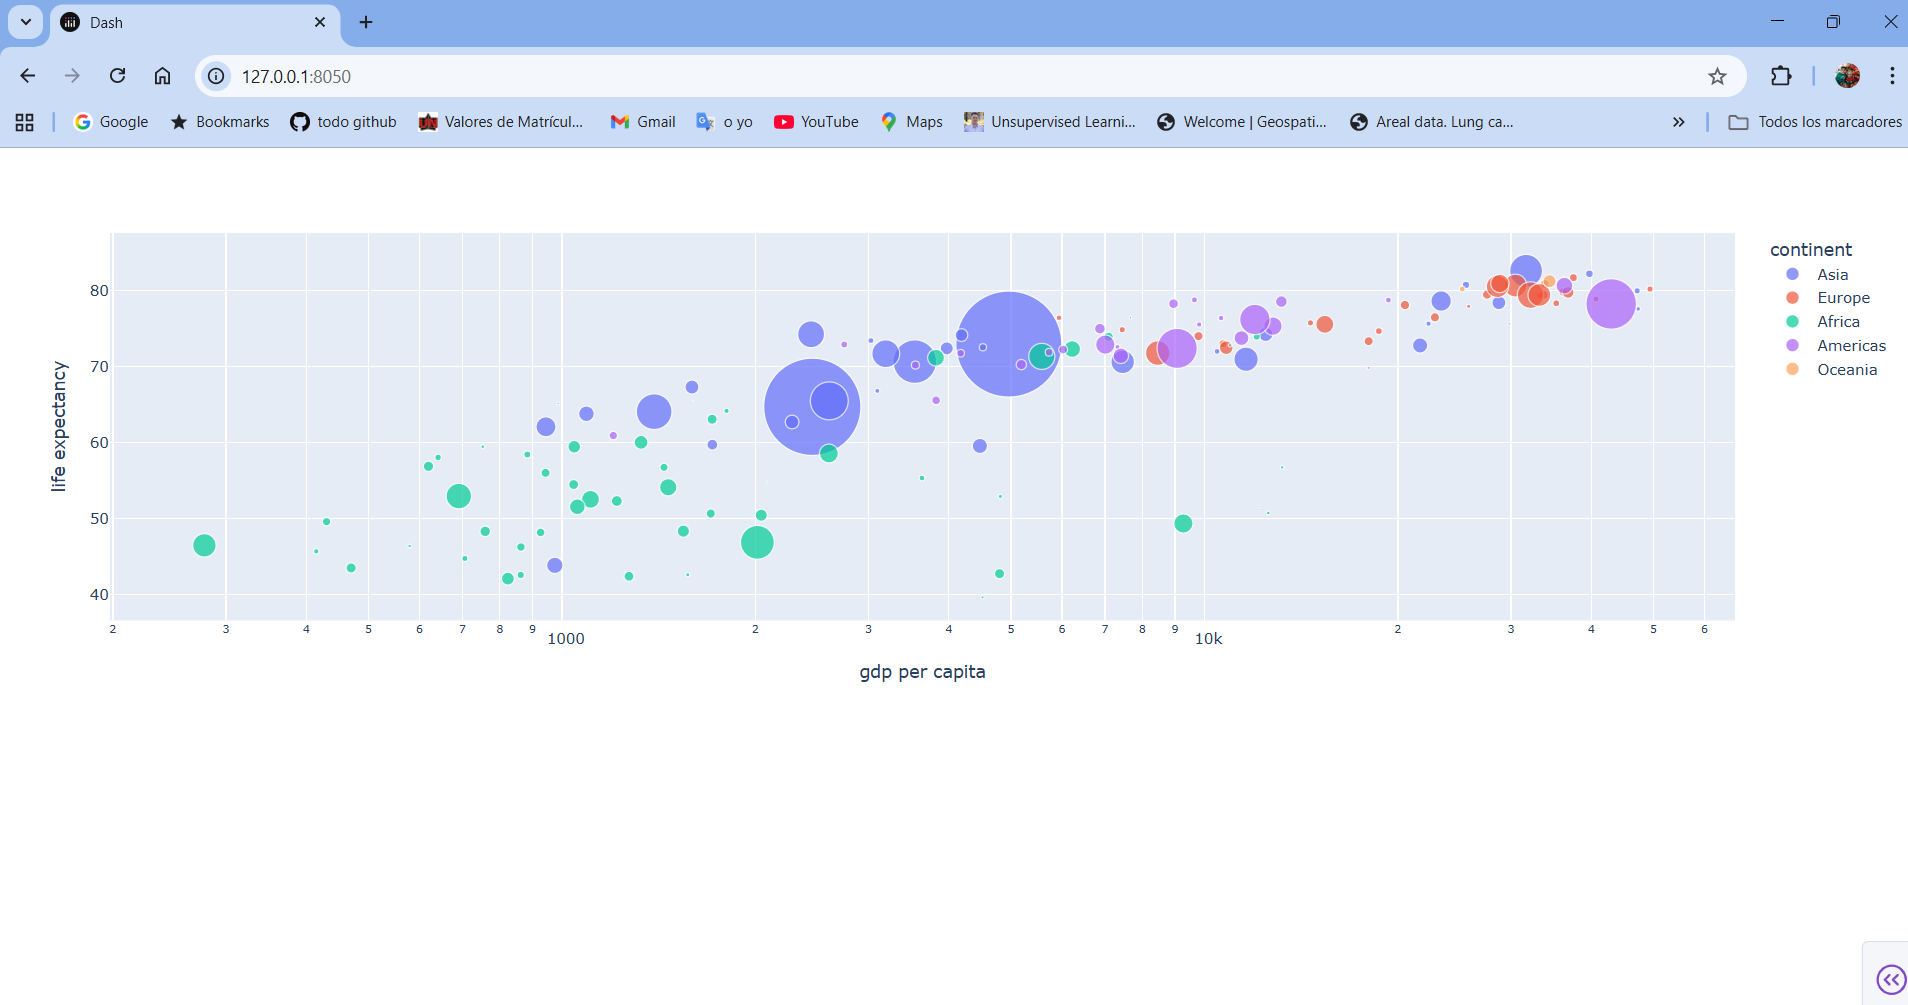Screen dimensions: 1908x1005
Task: Open the profile avatar menu
Action: [1847, 76]
